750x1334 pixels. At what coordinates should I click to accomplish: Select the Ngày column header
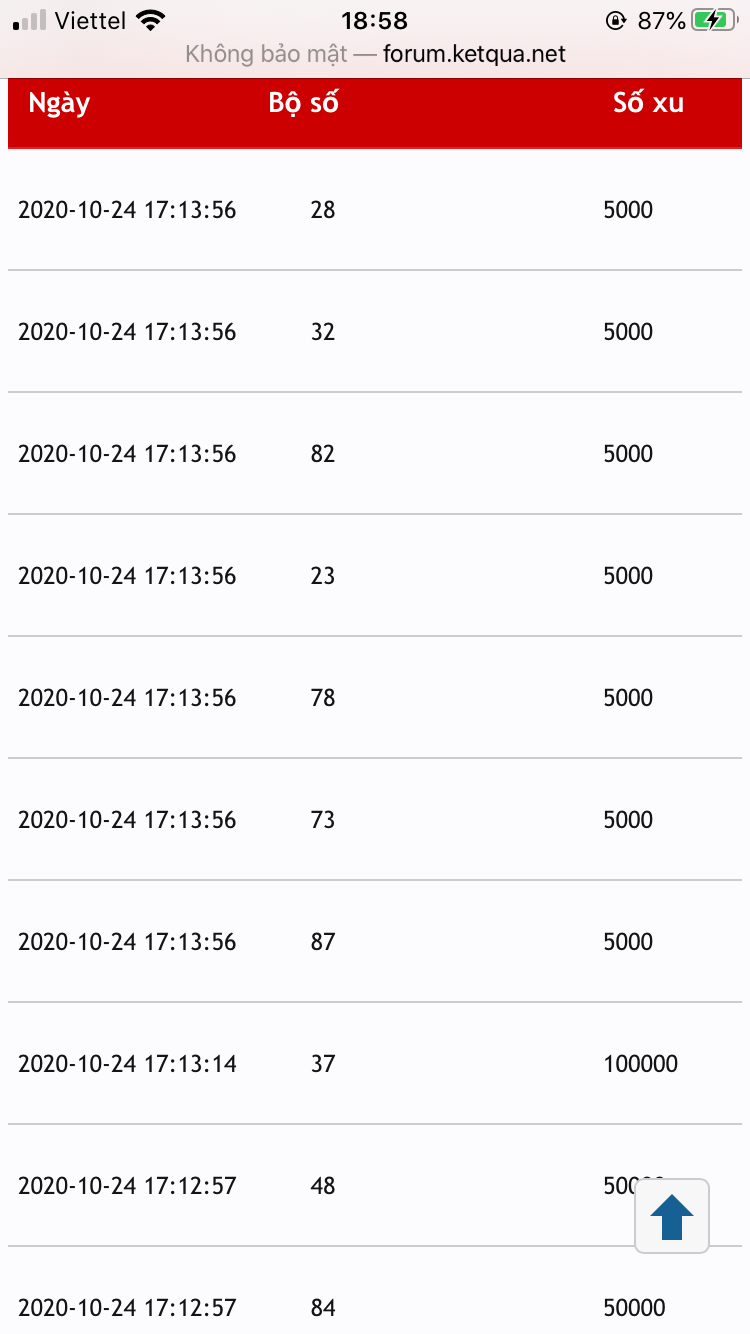[x=59, y=103]
